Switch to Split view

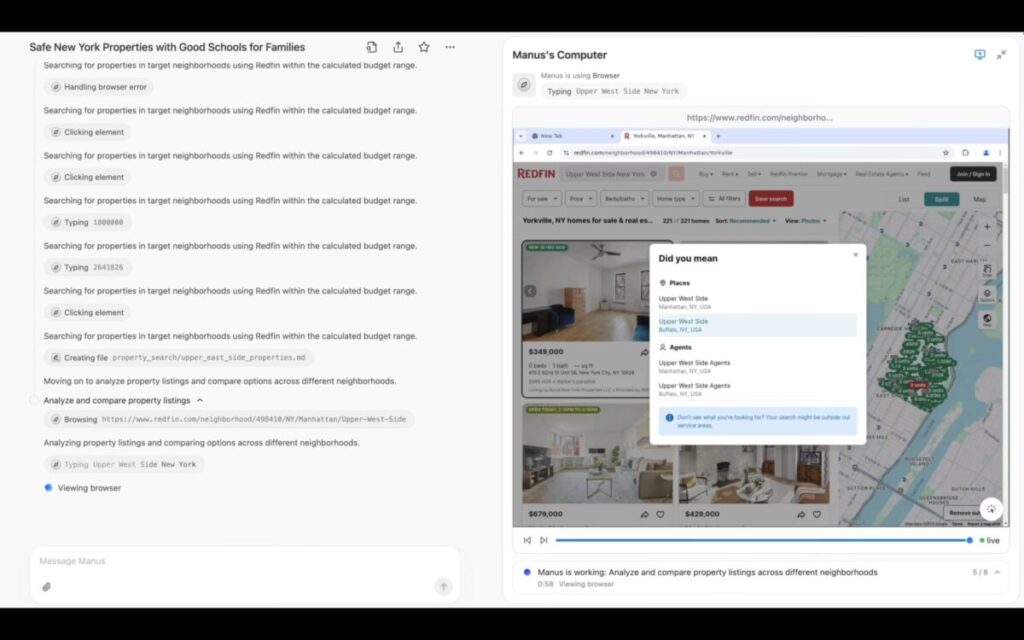941,199
